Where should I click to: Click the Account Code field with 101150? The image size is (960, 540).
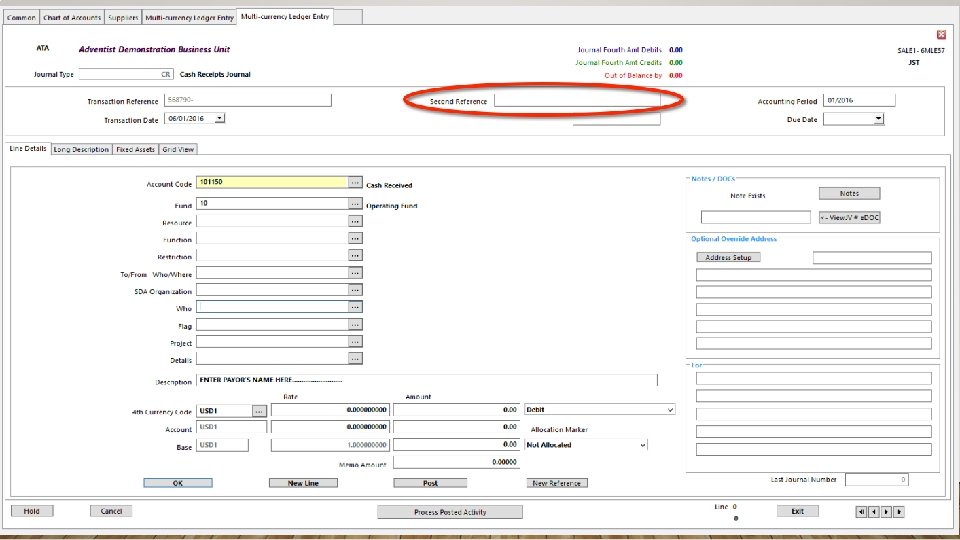(272, 182)
